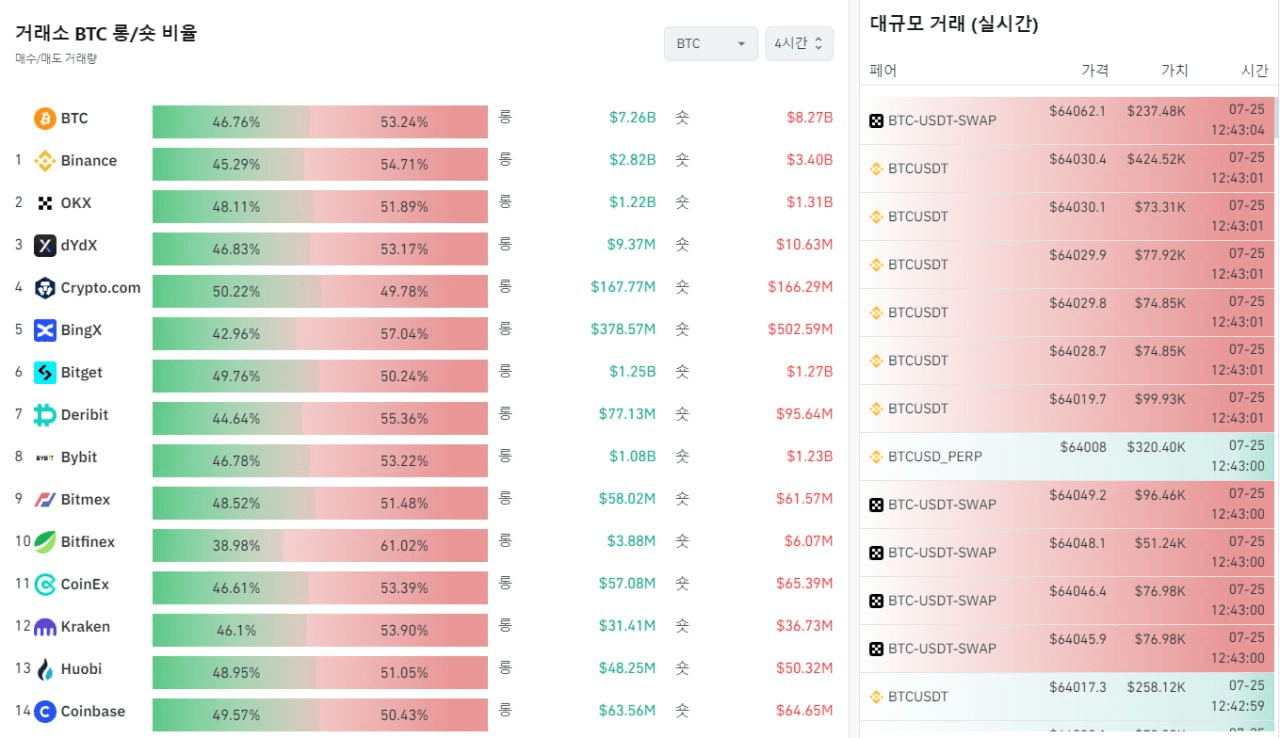The width and height of the screenshot is (1280, 738).
Task: Click the first BTC-USDT-SWAP pair at $64062.1
Action: coord(942,121)
